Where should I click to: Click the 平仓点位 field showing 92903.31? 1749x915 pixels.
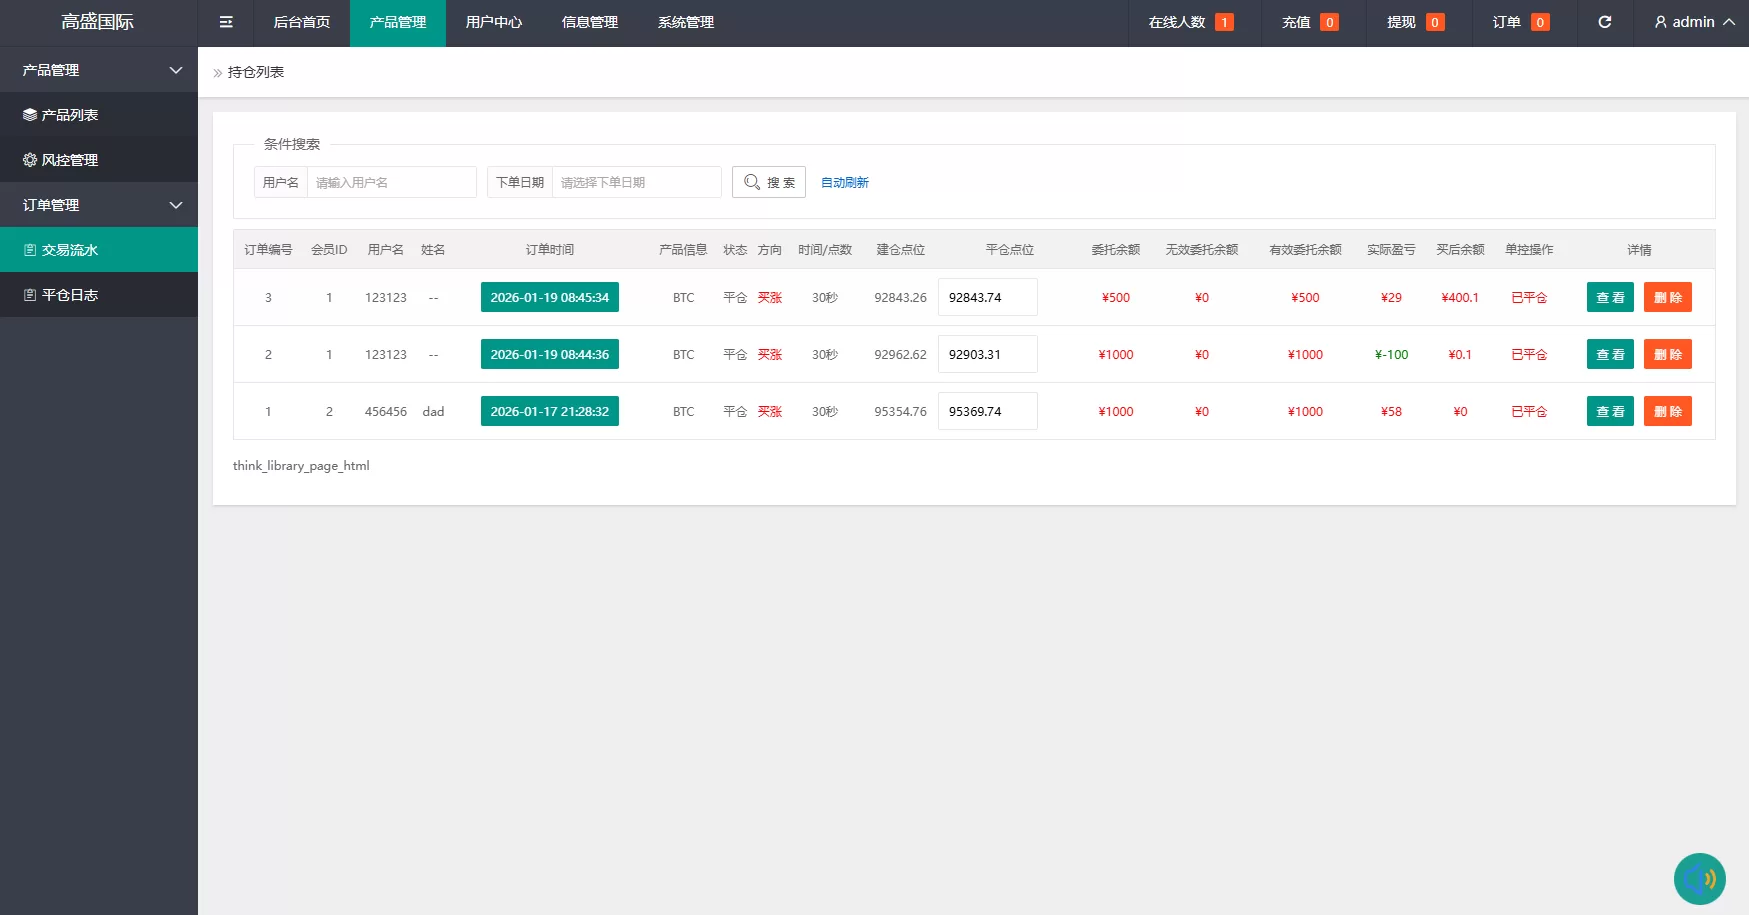[987, 354]
